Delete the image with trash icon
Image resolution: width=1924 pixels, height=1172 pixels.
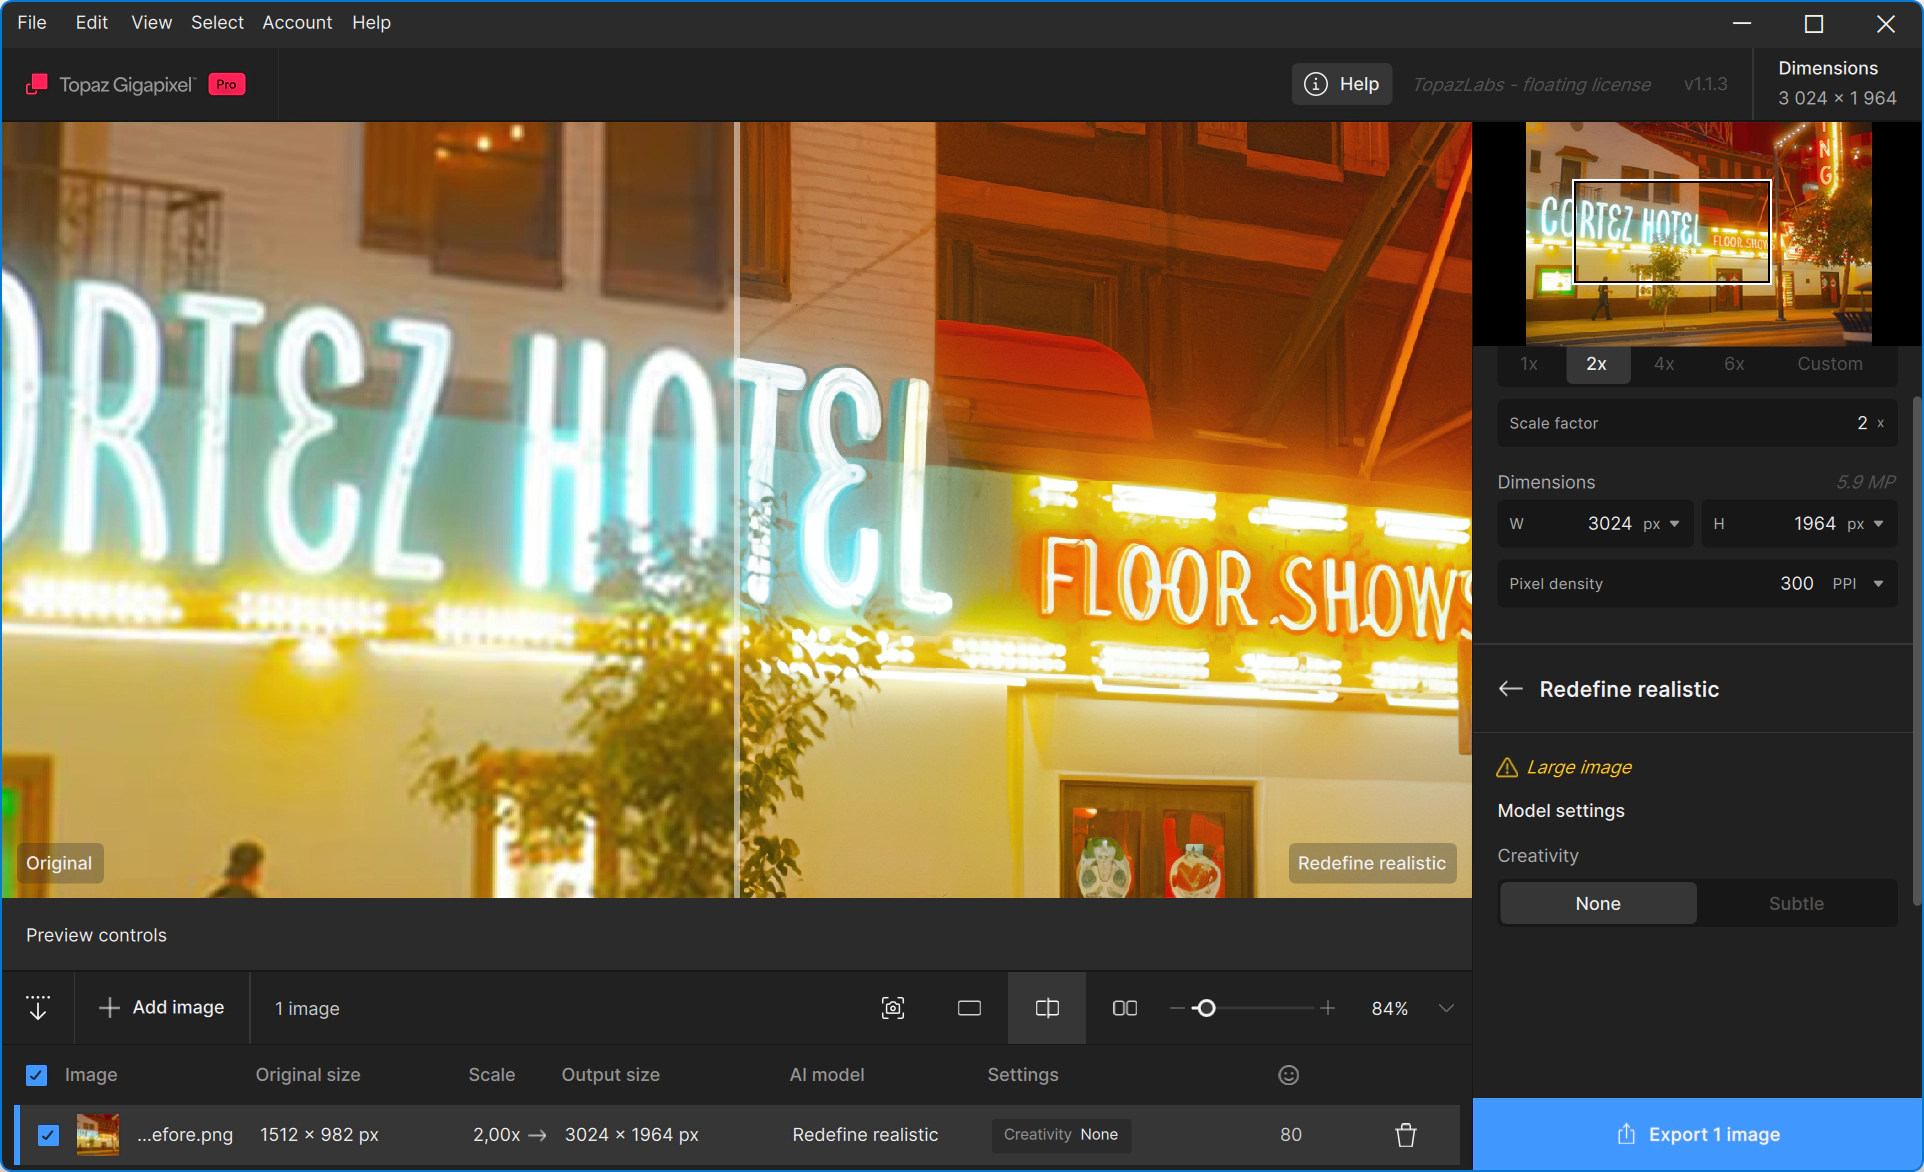(x=1406, y=1135)
